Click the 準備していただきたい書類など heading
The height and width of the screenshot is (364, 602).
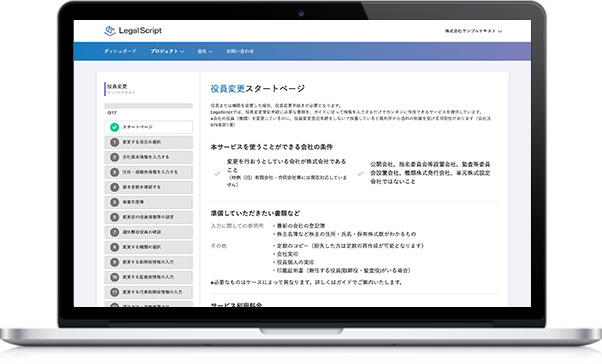[255, 213]
